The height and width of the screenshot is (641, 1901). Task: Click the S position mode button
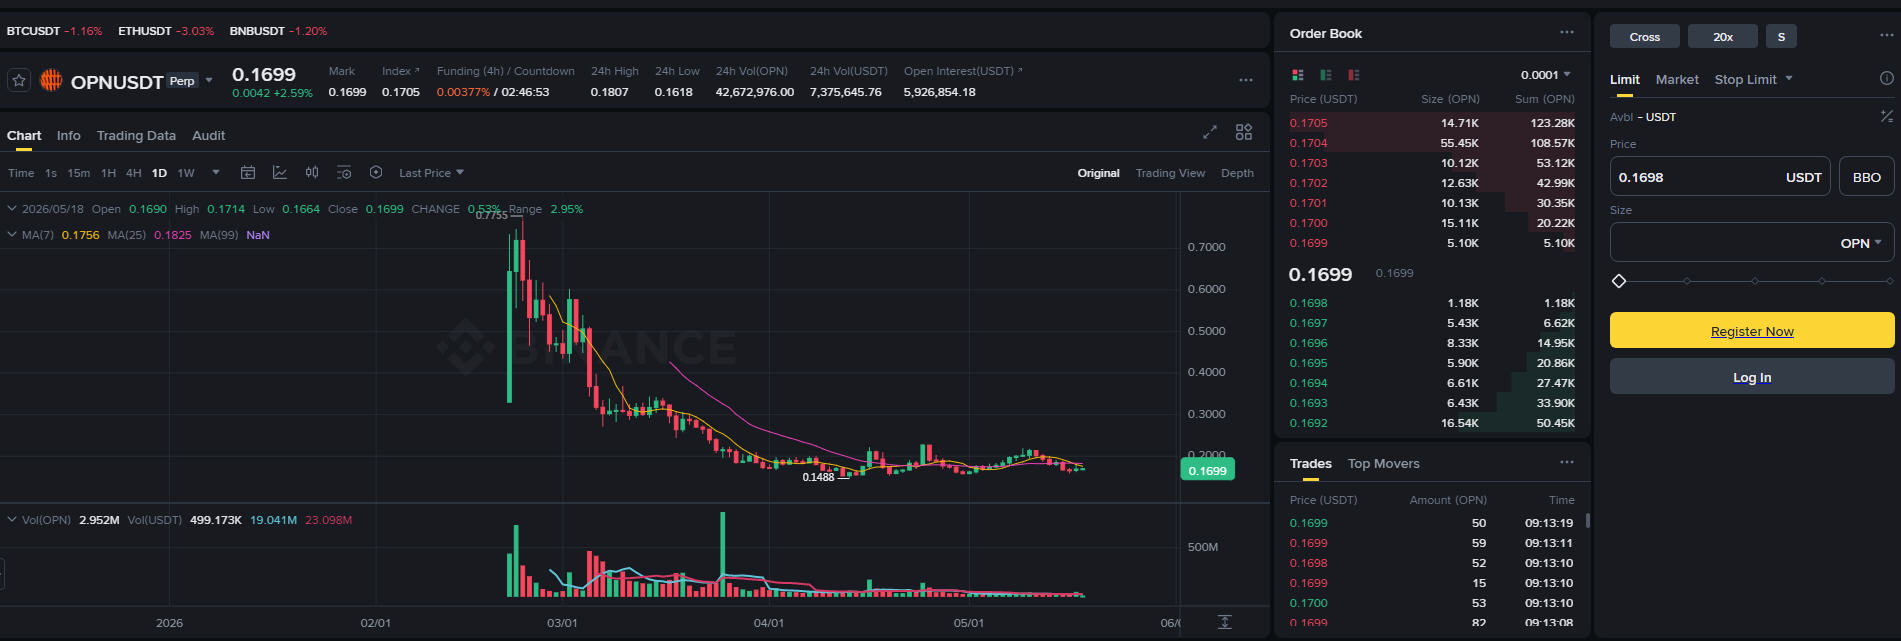point(1781,37)
